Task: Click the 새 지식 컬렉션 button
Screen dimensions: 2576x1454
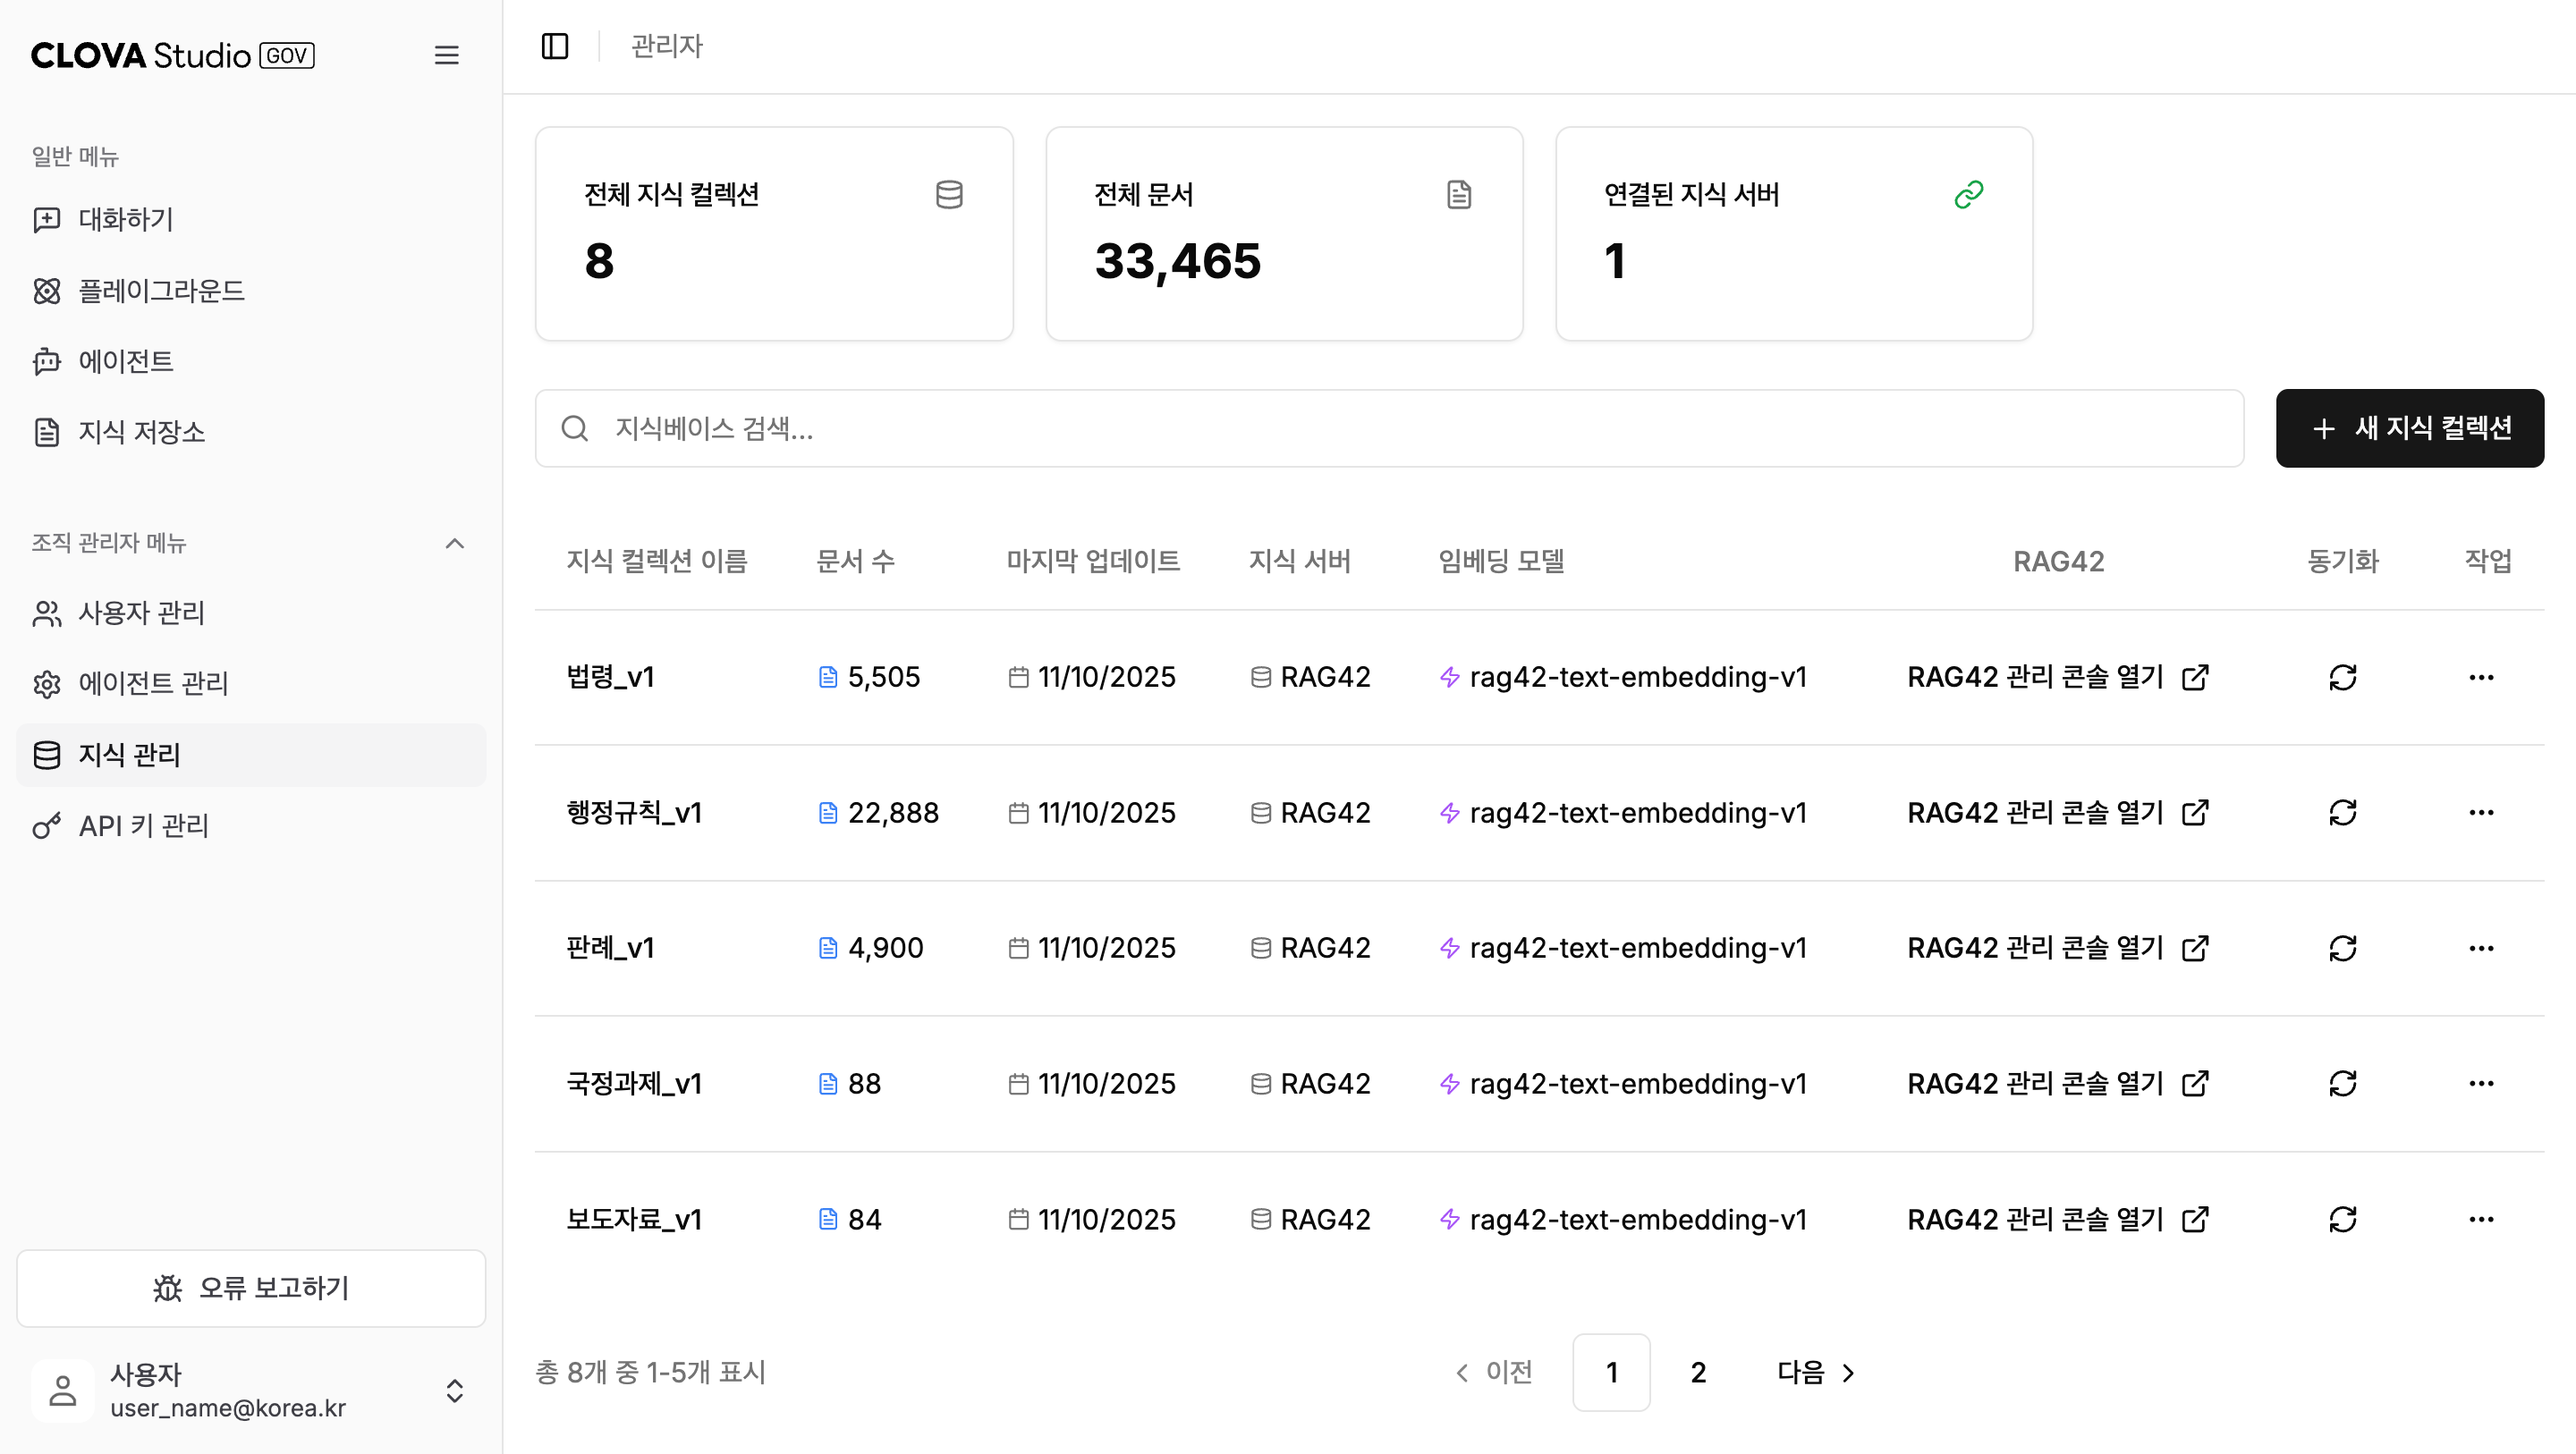Action: tap(2409, 428)
